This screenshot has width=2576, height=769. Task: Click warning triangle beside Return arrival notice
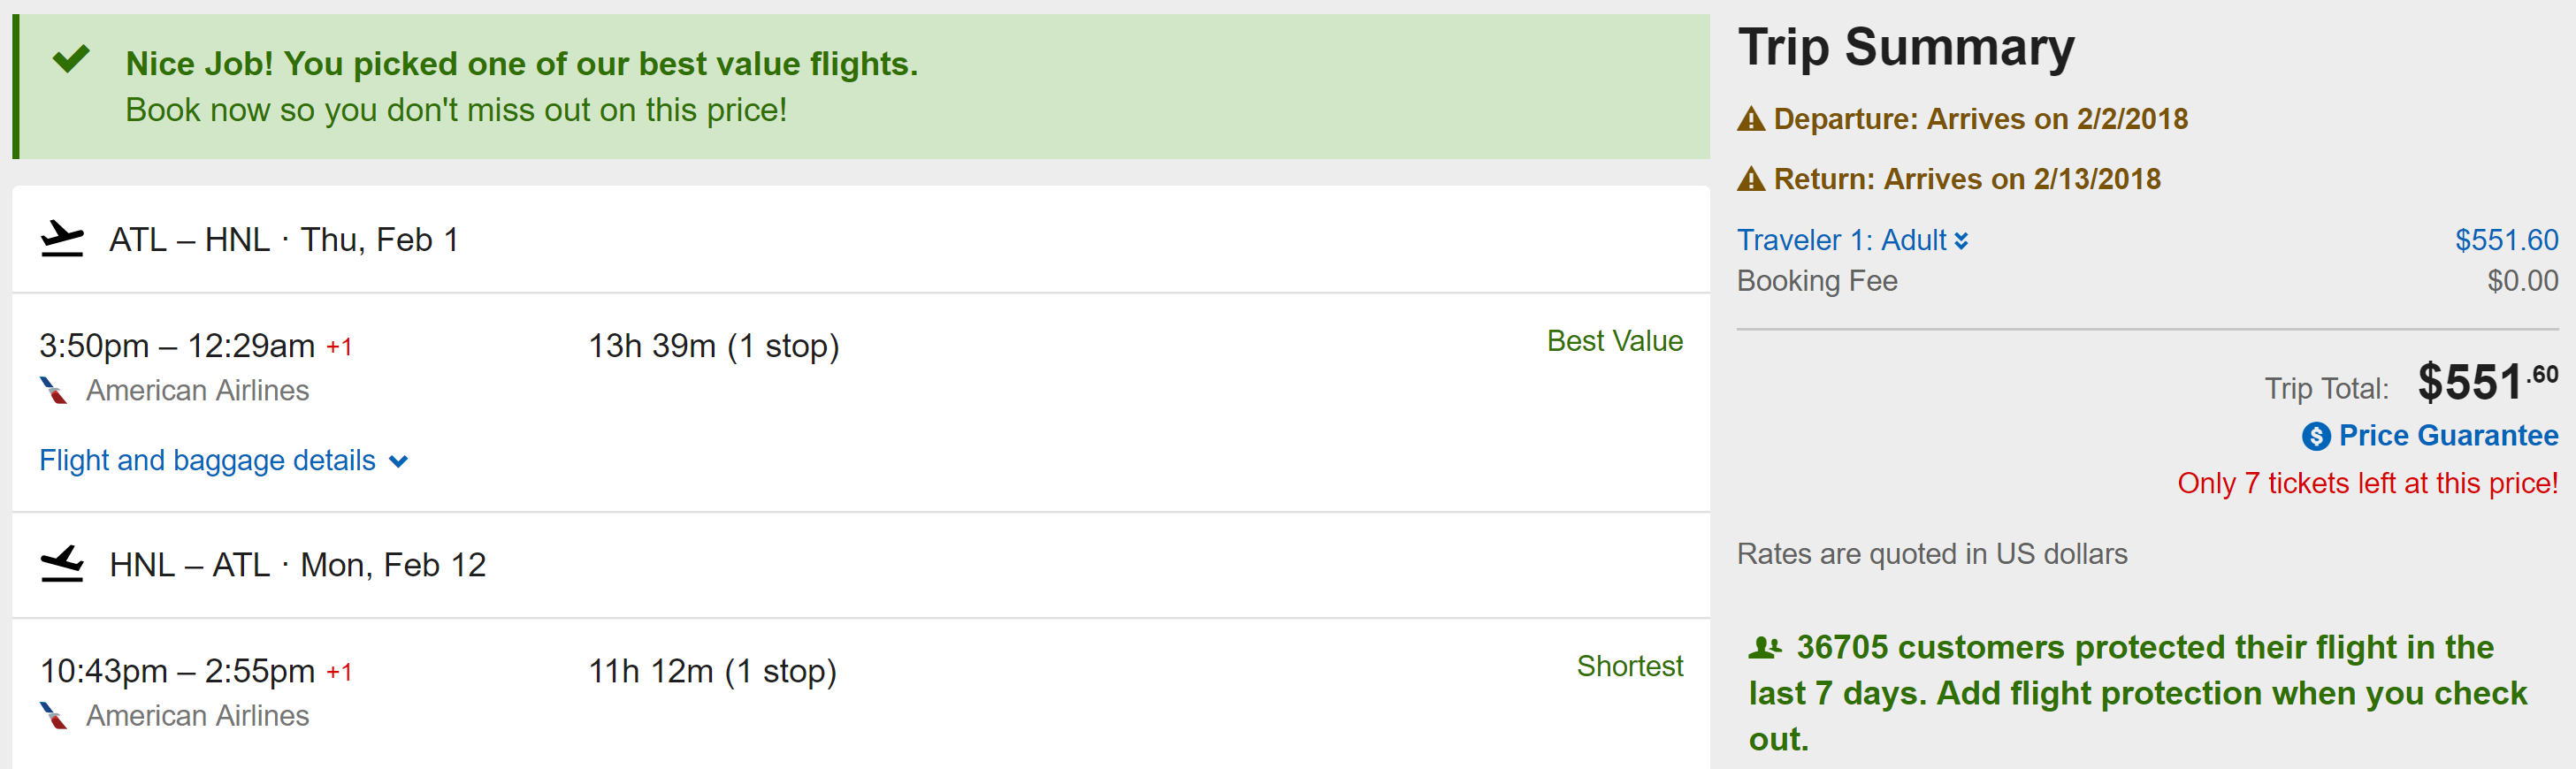coord(1751,180)
